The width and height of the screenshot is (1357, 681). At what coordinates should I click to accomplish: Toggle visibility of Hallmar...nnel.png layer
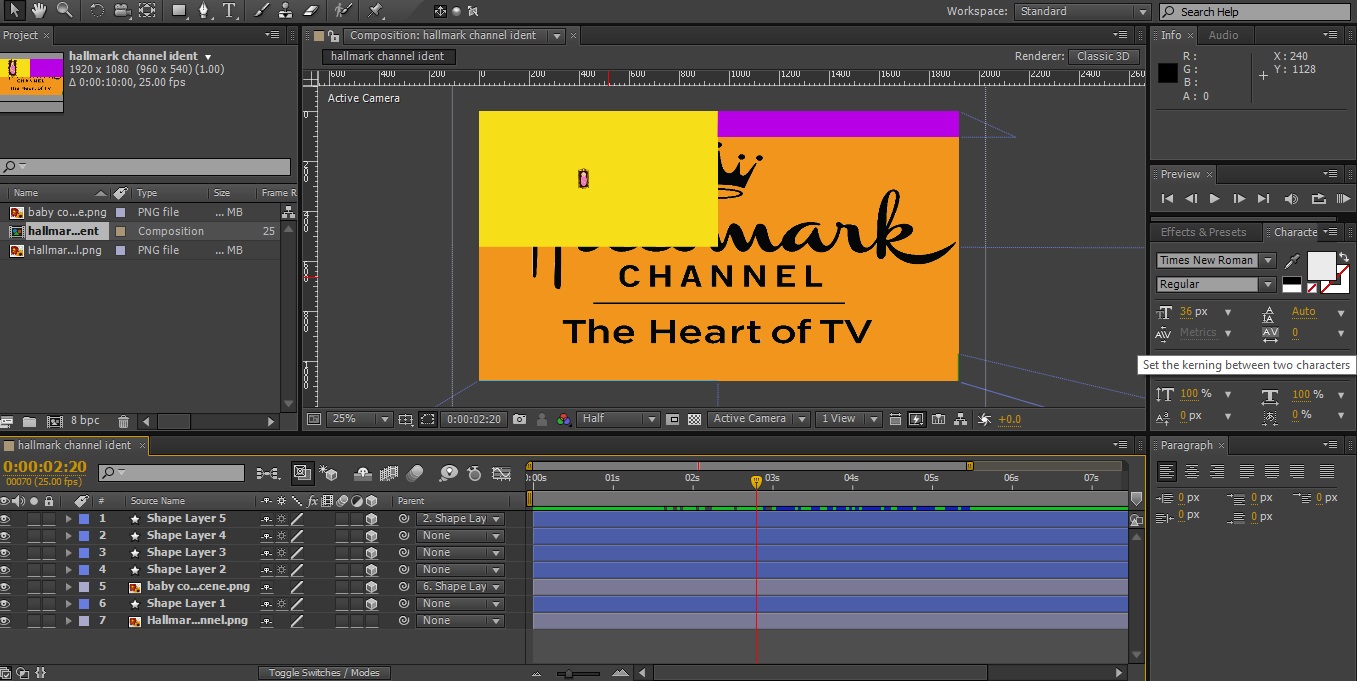[x=5, y=621]
